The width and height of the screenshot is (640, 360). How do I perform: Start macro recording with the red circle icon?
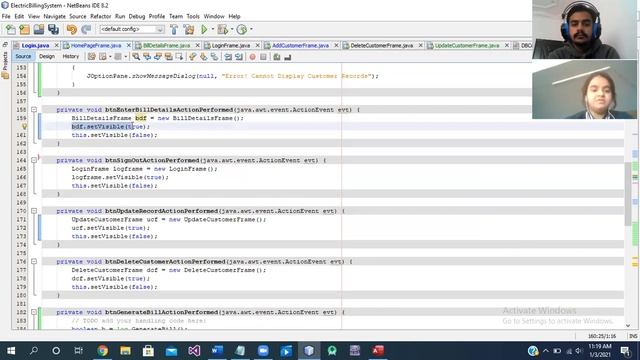coord(253,57)
